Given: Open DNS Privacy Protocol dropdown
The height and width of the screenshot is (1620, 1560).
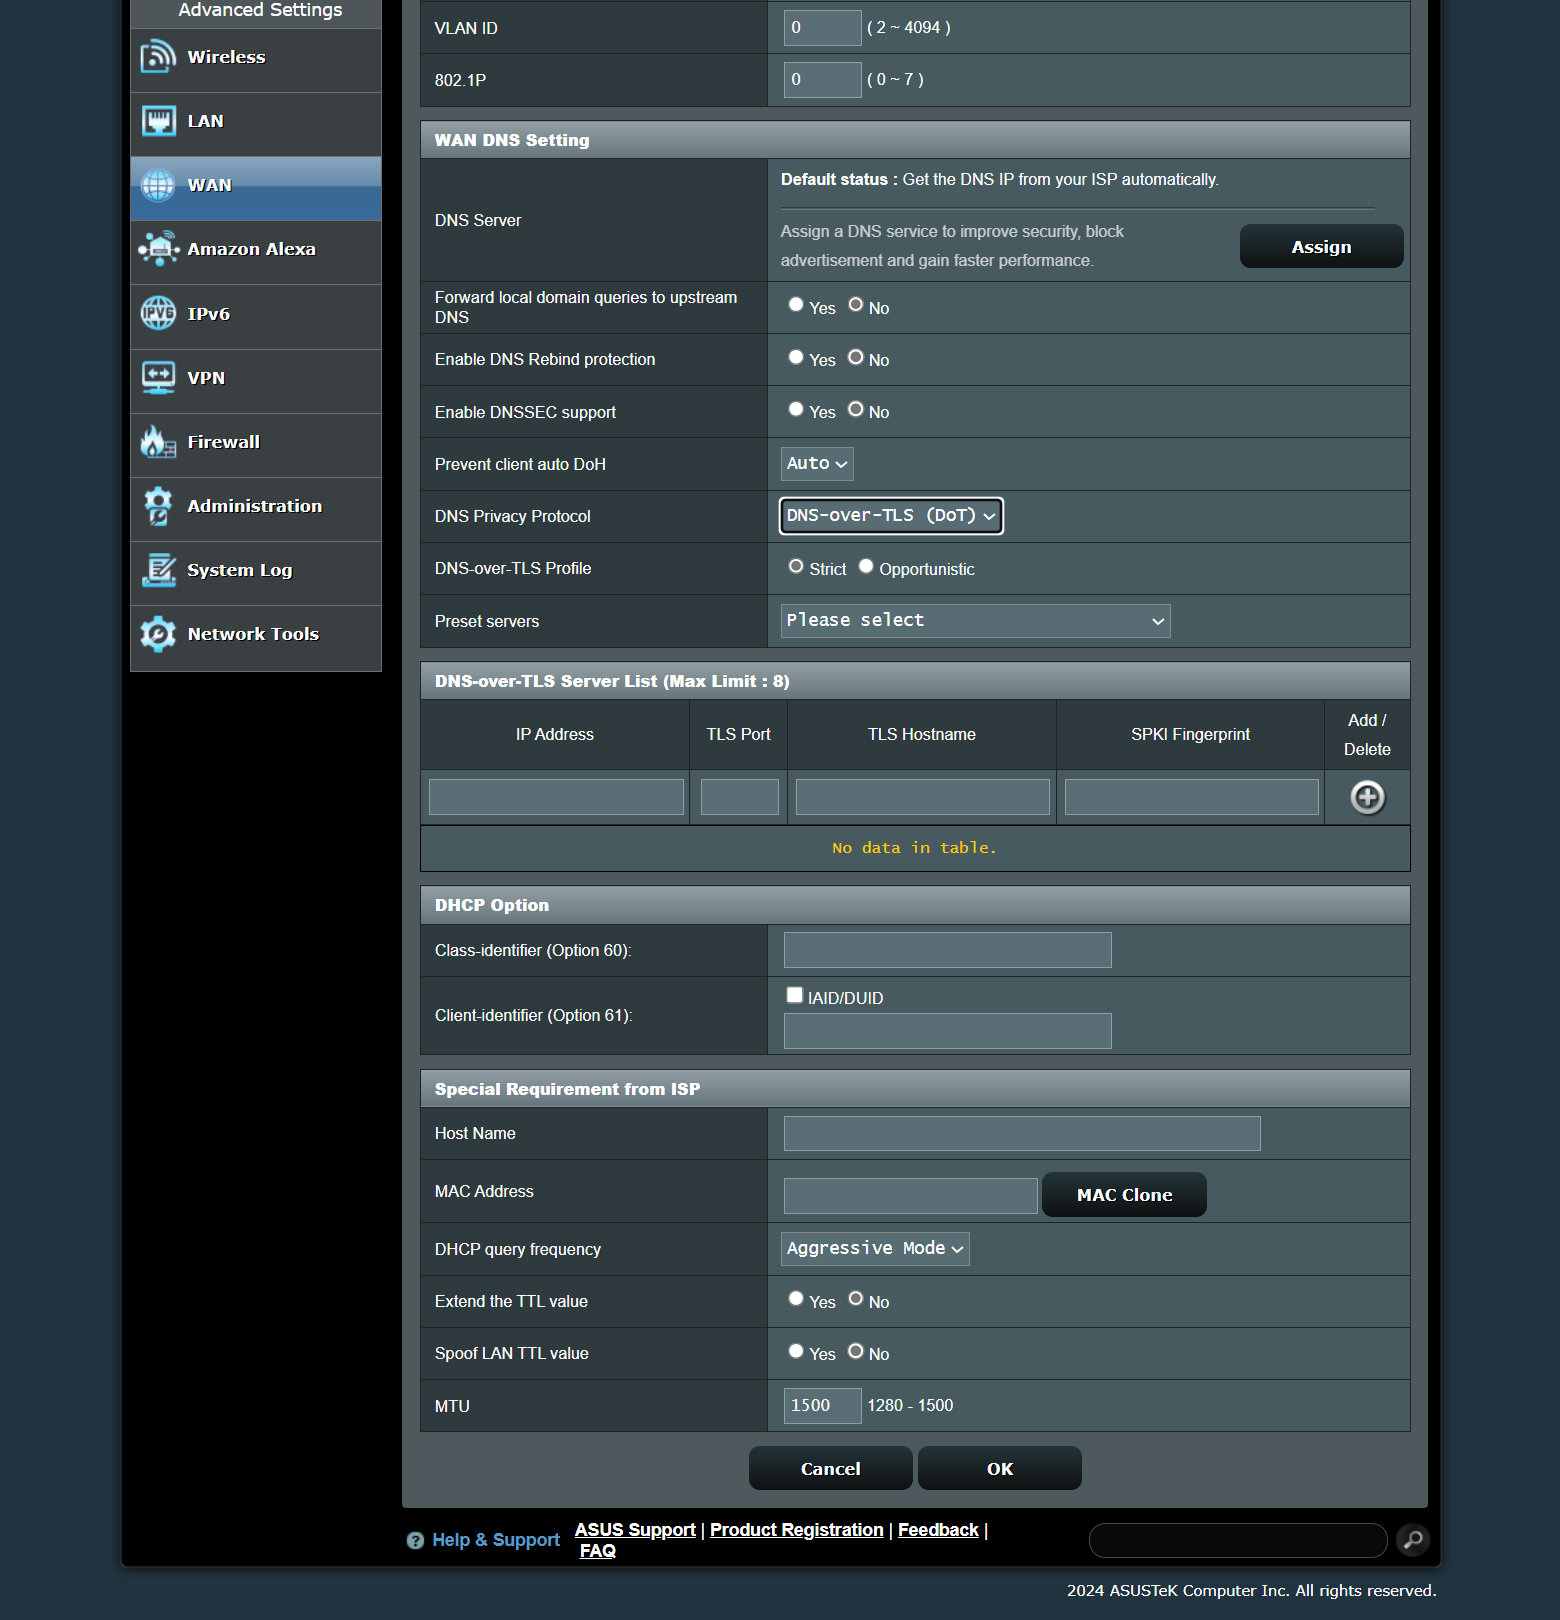Looking at the screenshot, I should (x=891, y=516).
